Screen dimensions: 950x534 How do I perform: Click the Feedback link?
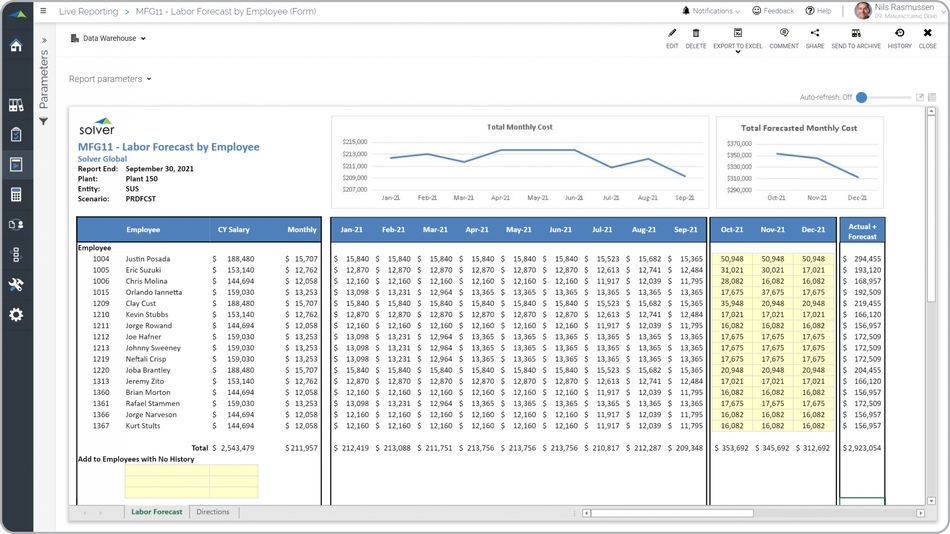tap(772, 11)
